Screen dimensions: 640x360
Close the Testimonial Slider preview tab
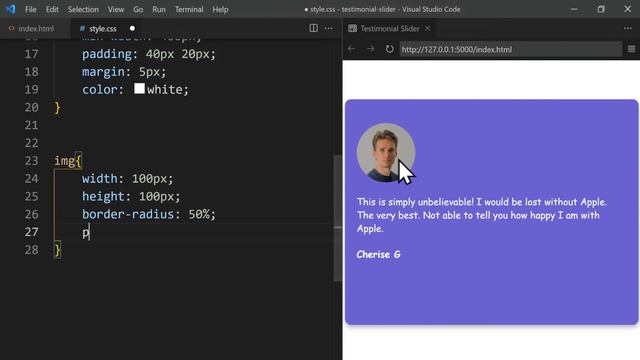point(427,28)
